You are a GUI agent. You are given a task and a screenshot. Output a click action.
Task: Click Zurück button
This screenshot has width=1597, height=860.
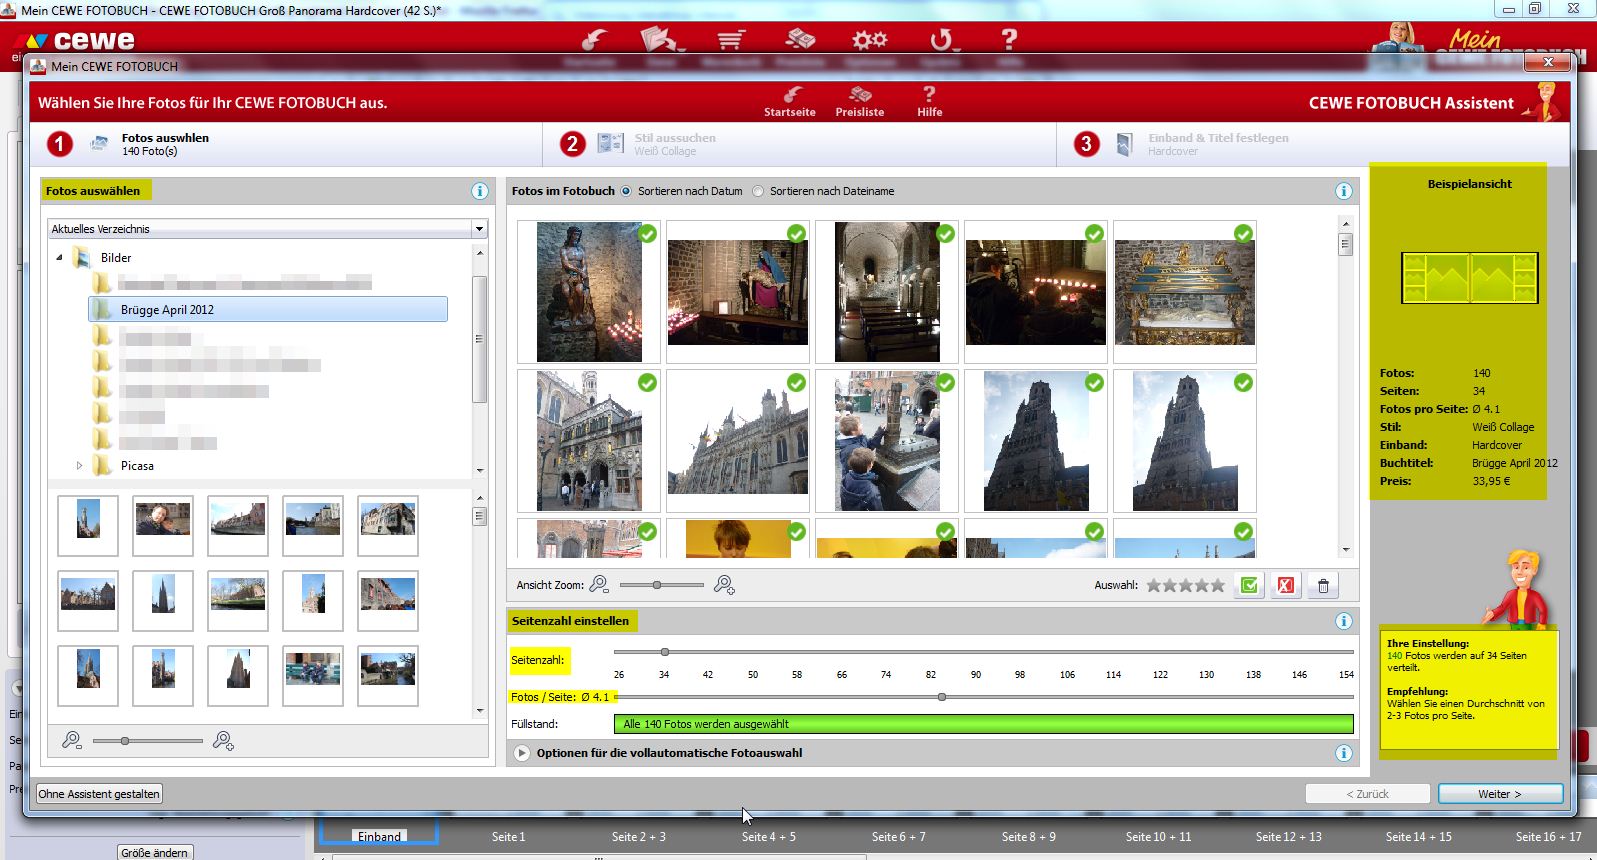tap(1367, 794)
